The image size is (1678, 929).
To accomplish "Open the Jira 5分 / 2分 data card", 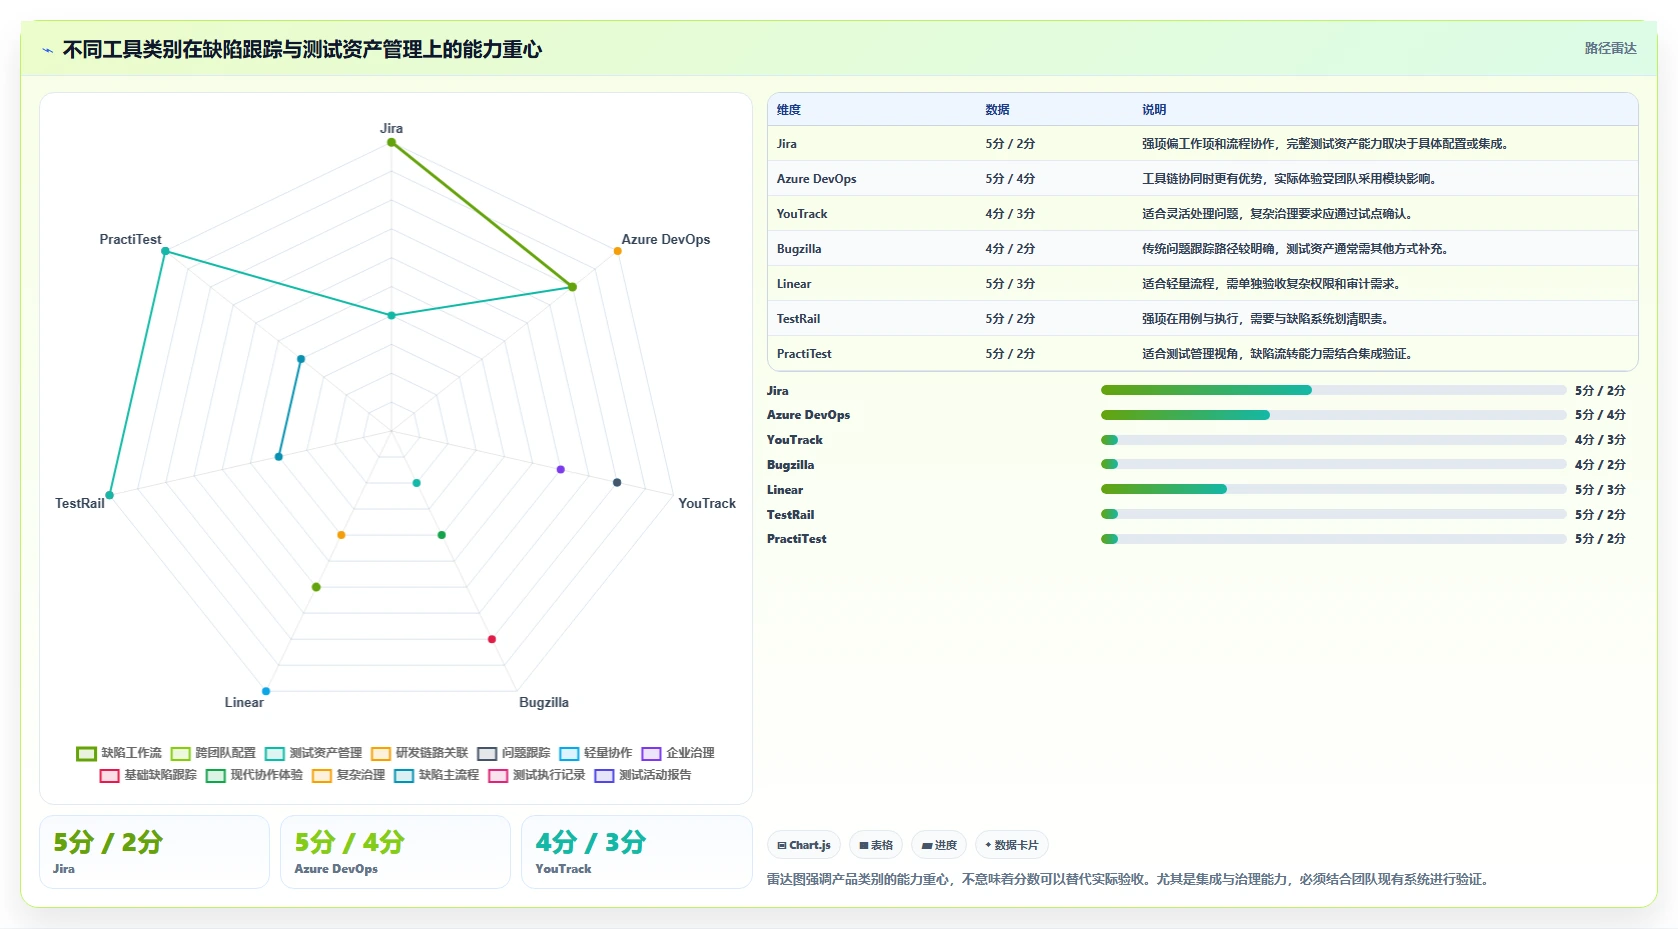I will (154, 852).
